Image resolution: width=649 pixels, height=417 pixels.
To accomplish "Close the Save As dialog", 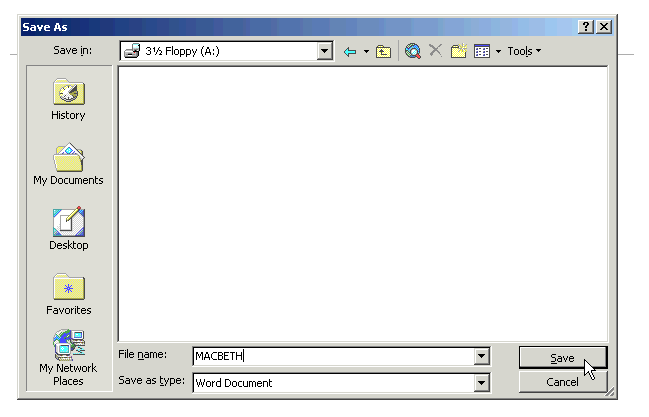I will point(604,27).
